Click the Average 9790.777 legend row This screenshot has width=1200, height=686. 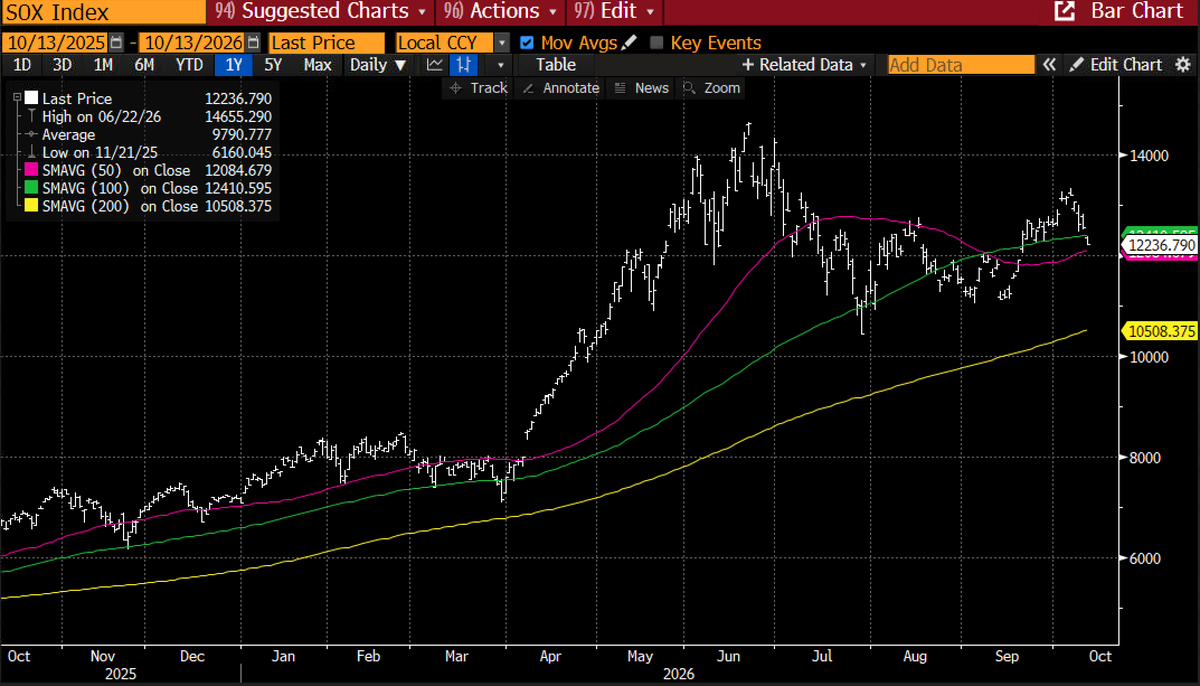click(x=147, y=135)
